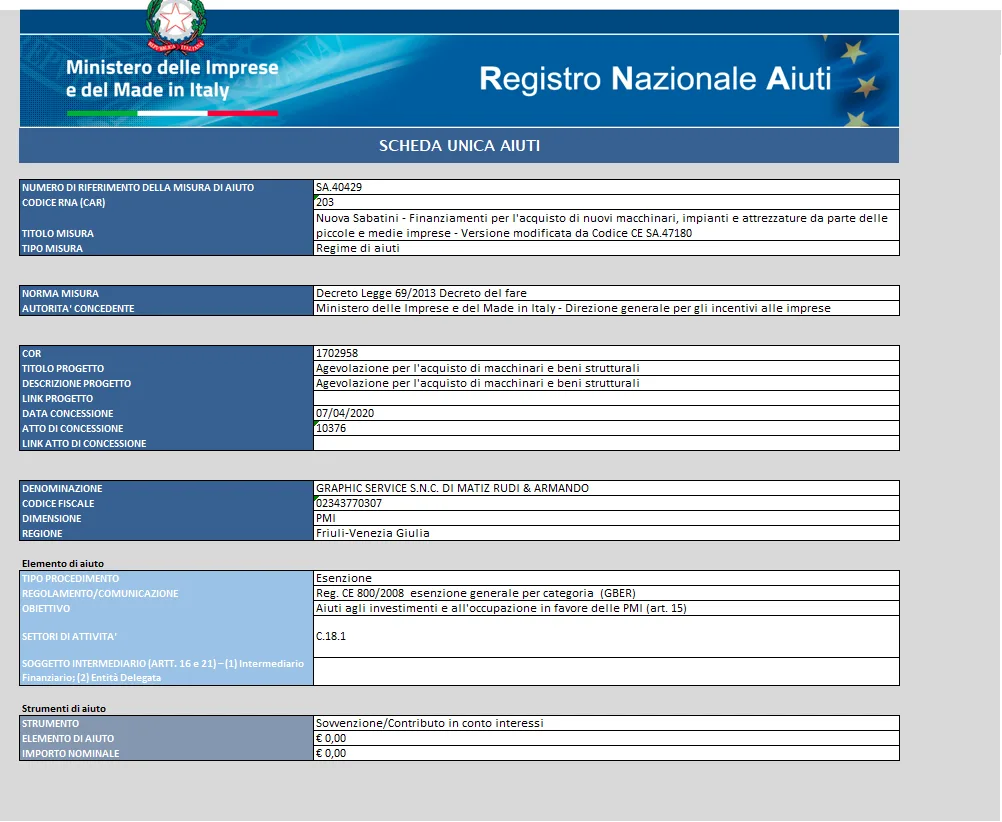1002x822 pixels.
Task: Click the AUTORITA' CONCEDENTE label
Action: pos(78,309)
